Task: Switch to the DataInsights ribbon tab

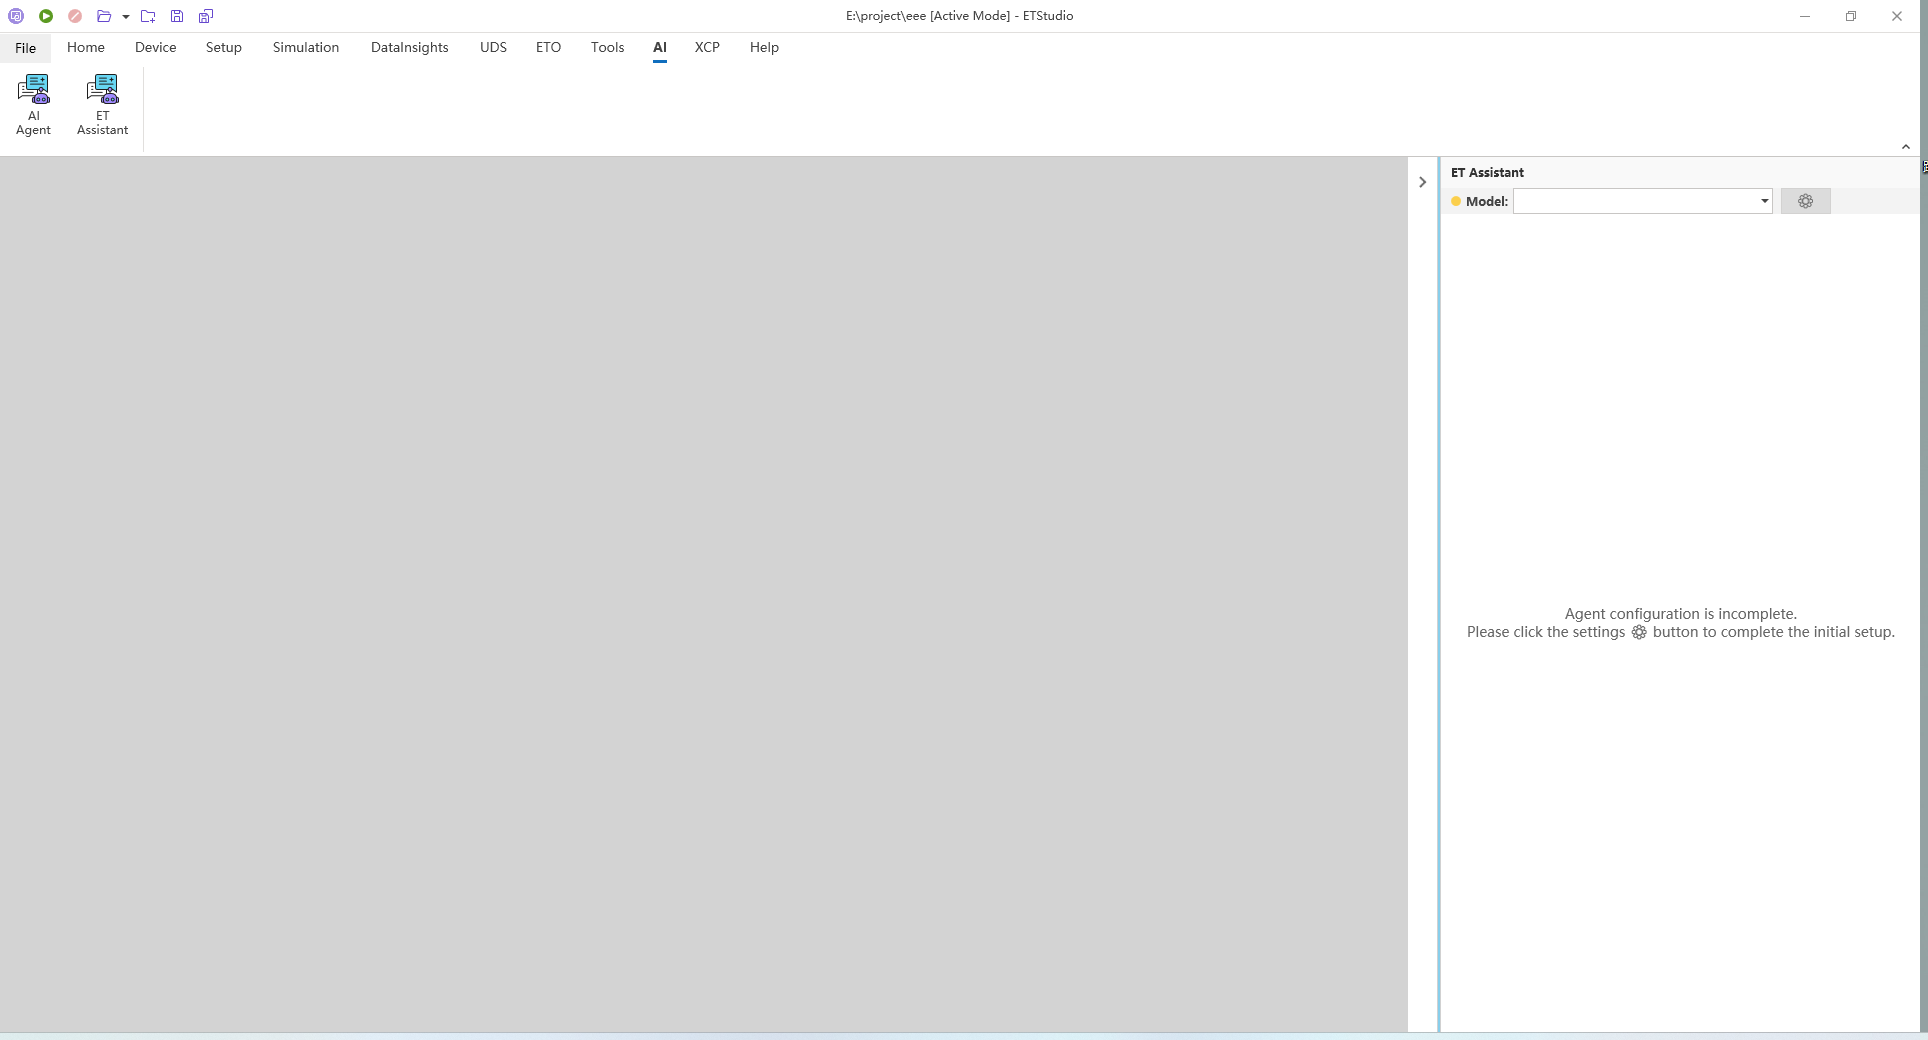Action: click(410, 47)
